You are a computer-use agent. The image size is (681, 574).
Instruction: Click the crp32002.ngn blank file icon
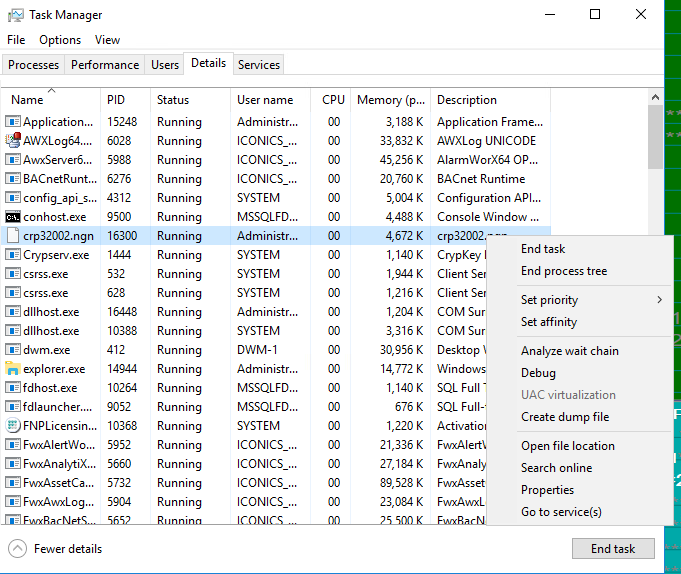[13, 236]
